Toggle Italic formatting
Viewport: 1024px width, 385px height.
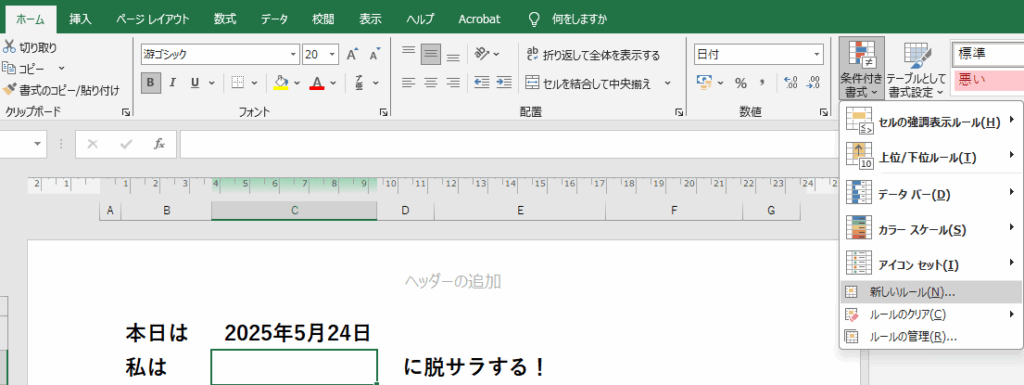172,83
